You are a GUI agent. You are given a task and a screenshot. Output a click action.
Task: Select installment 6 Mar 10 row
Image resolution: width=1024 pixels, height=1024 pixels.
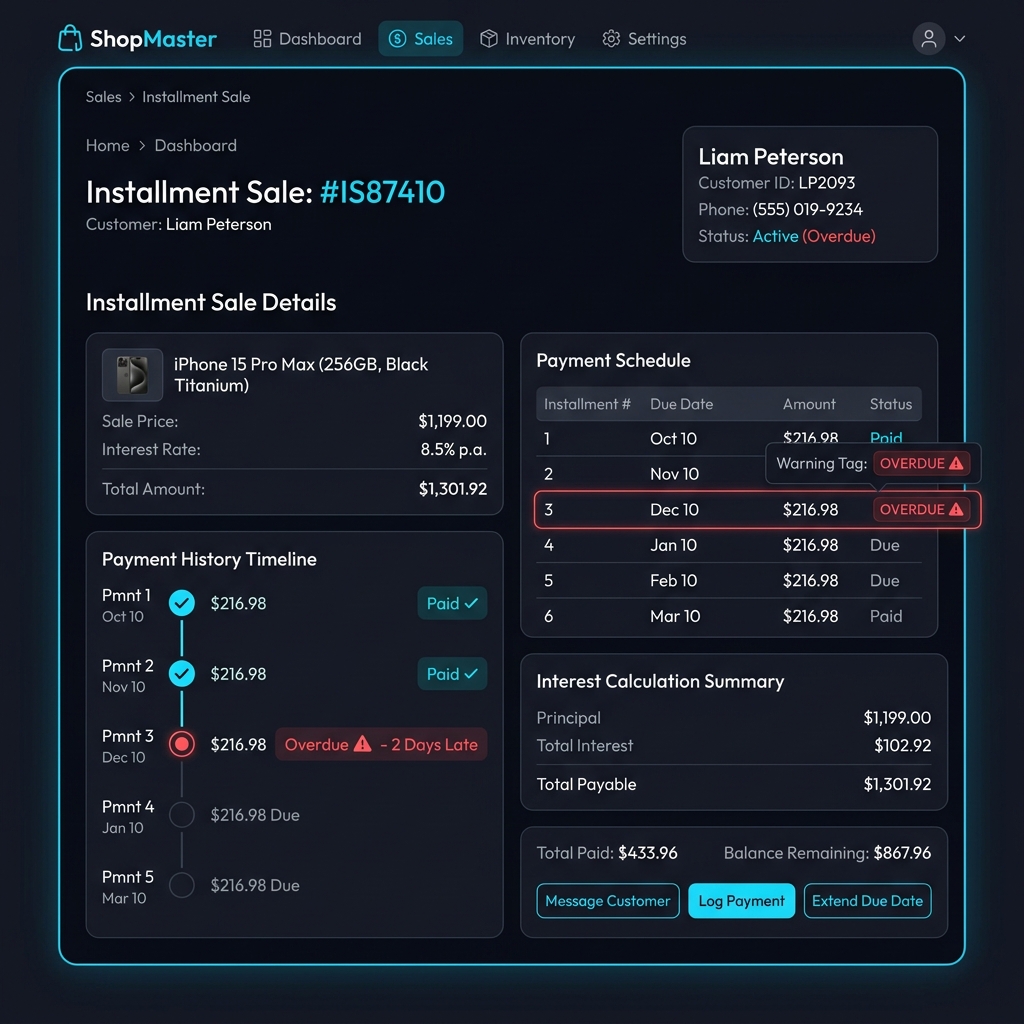coord(729,616)
